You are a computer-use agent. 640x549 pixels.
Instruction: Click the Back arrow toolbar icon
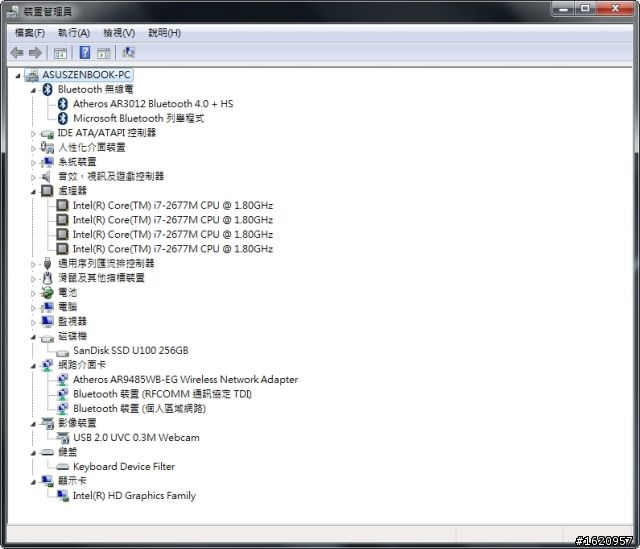click(x=17, y=53)
